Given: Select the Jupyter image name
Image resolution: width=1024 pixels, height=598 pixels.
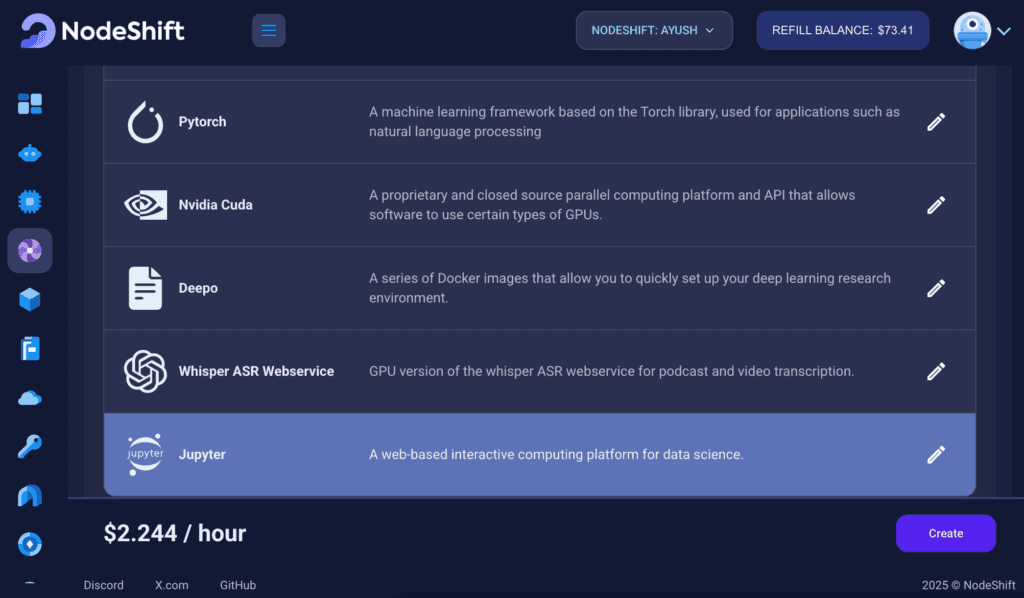Looking at the screenshot, I should point(202,454).
